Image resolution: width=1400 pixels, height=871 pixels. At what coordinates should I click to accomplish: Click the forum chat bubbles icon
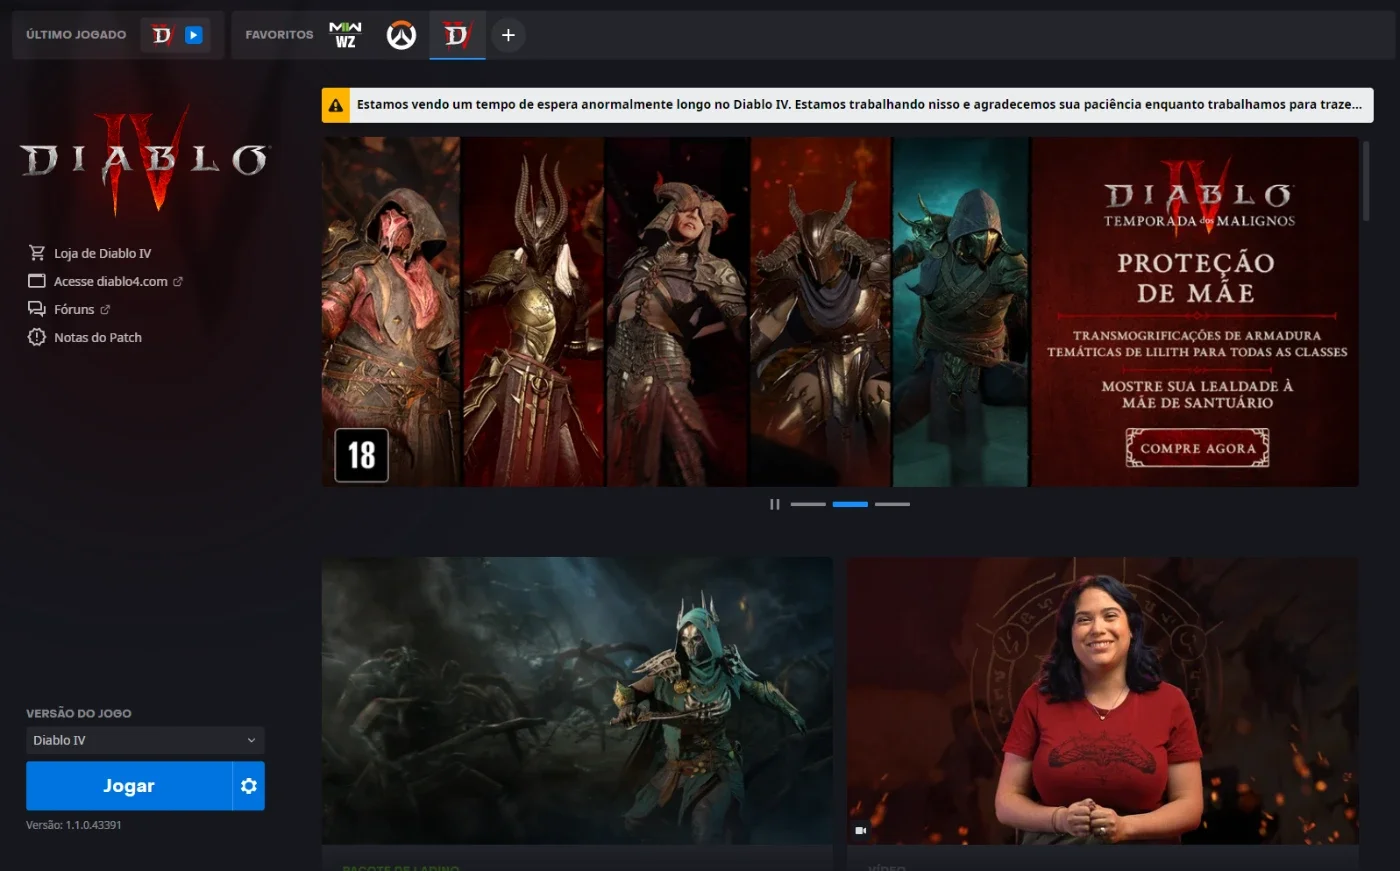tap(37, 309)
